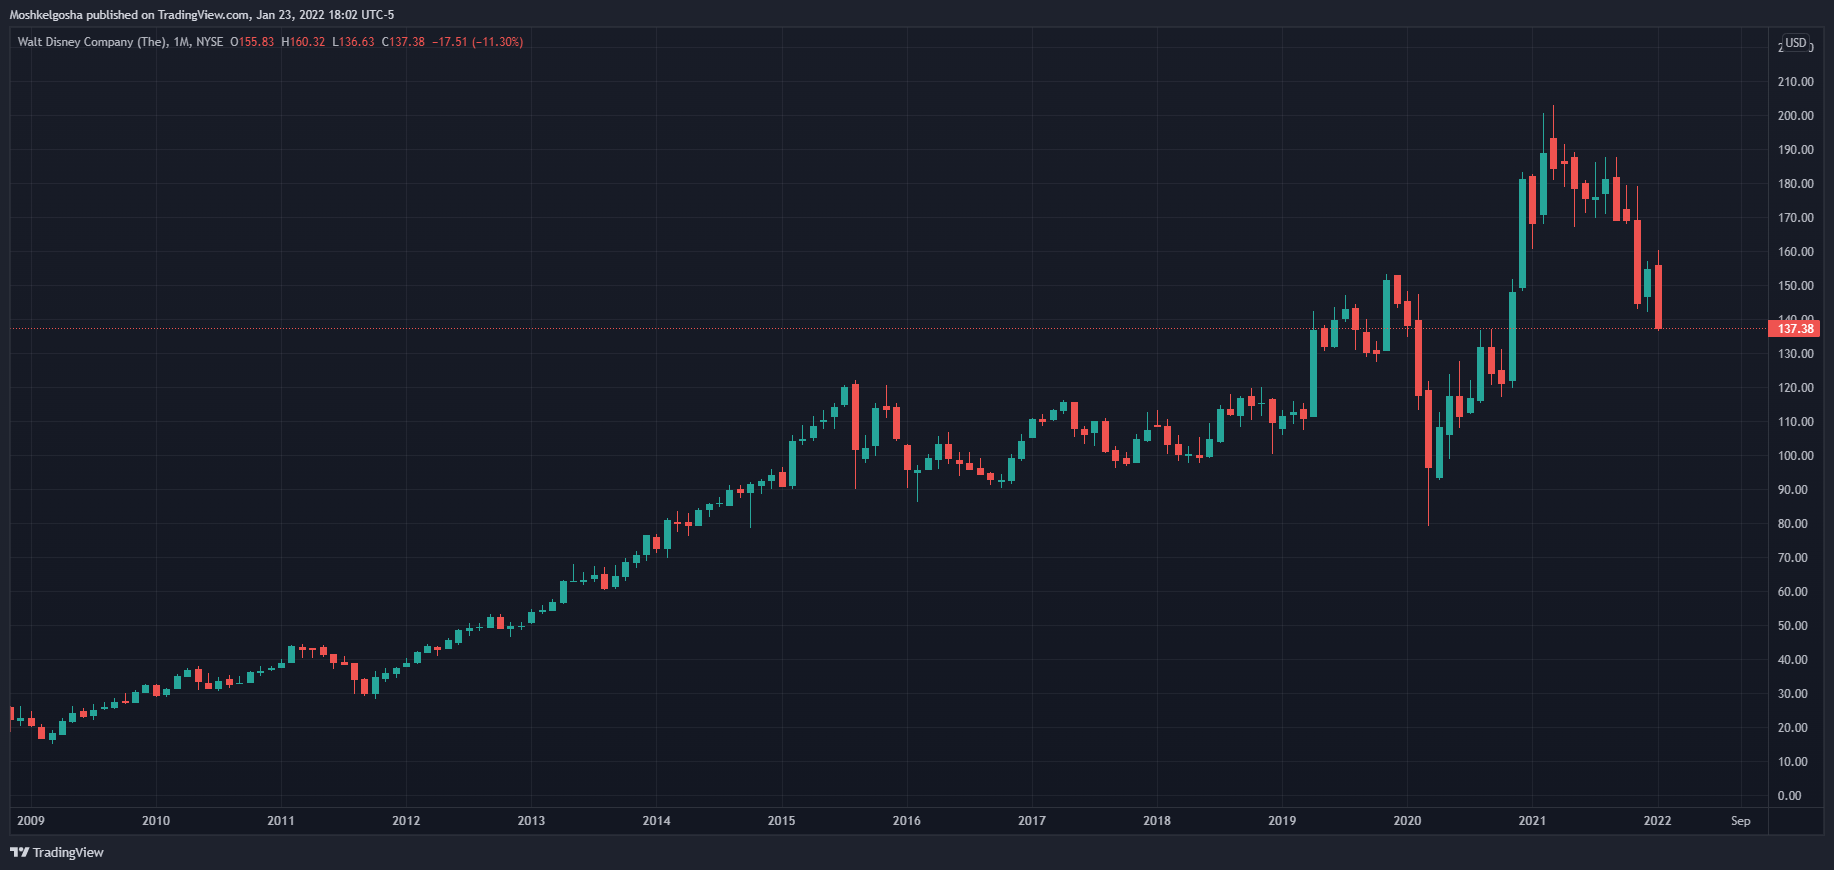Image resolution: width=1834 pixels, height=870 pixels.
Task: Click the 70.00 price axis label
Action: pyautogui.click(x=1793, y=558)
